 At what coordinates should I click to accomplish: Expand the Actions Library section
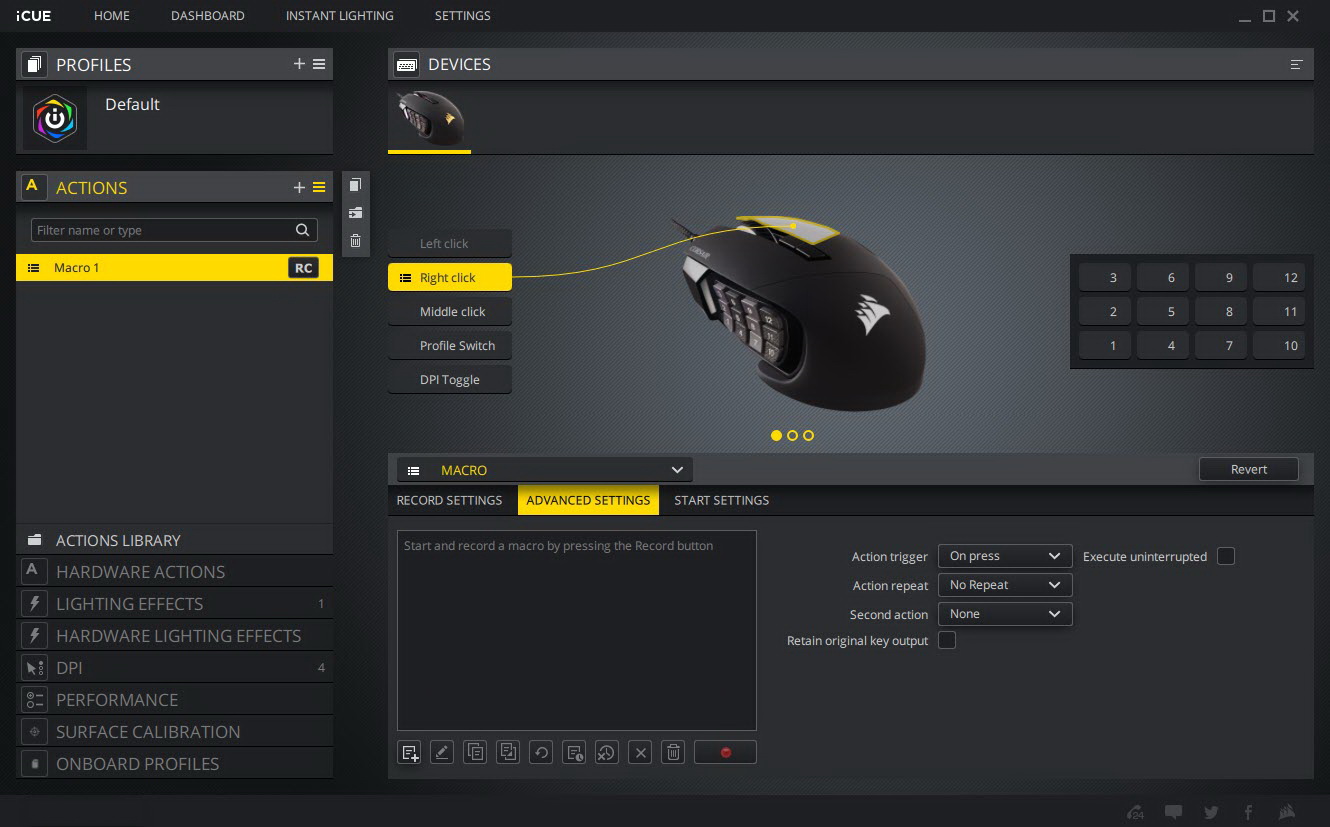(x=174, y=540)
